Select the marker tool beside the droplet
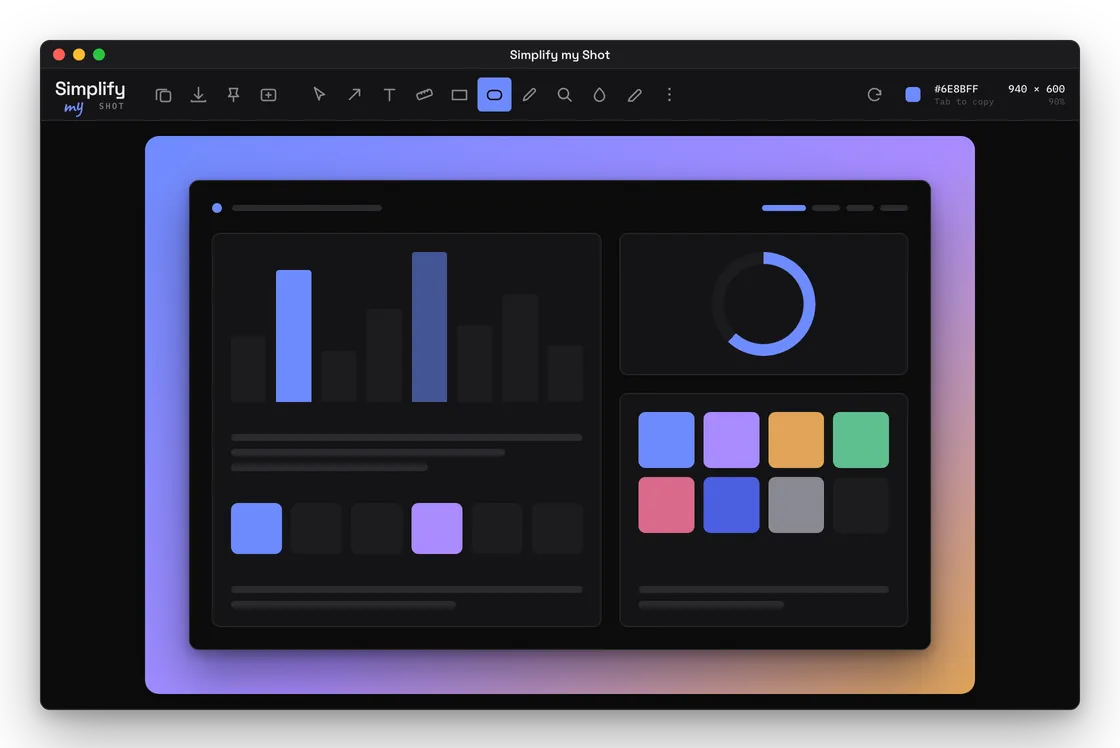Image resolution: width=1120 pixels, height=748 pixels. (x=634, y=94)
